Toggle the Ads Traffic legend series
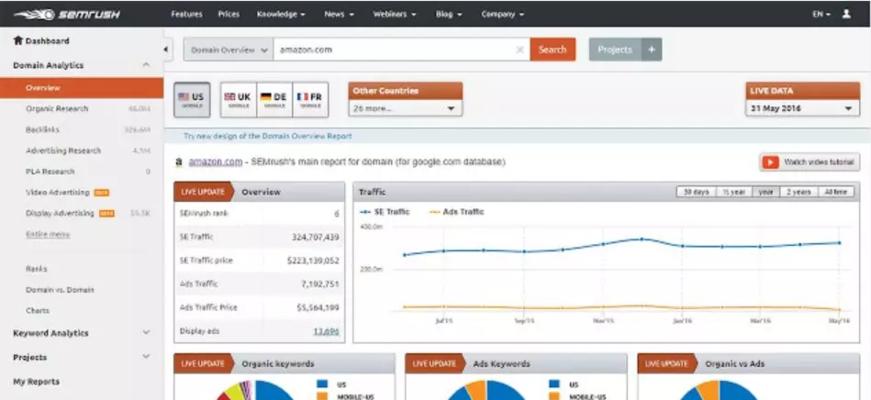The image size is (871, 400). click(457, 212)
